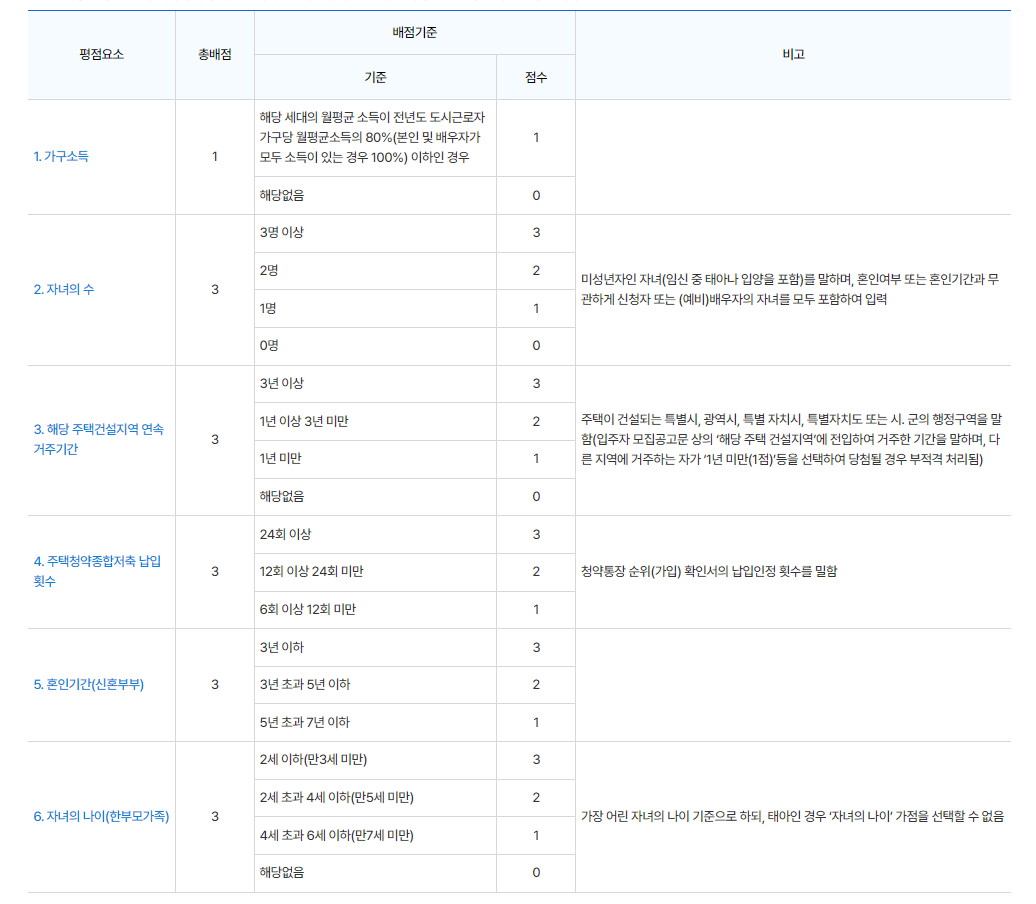Click score 0 in the '0명' row
Image resolution: width=1036 pixels, height=904 pixels.
[536, 346]
